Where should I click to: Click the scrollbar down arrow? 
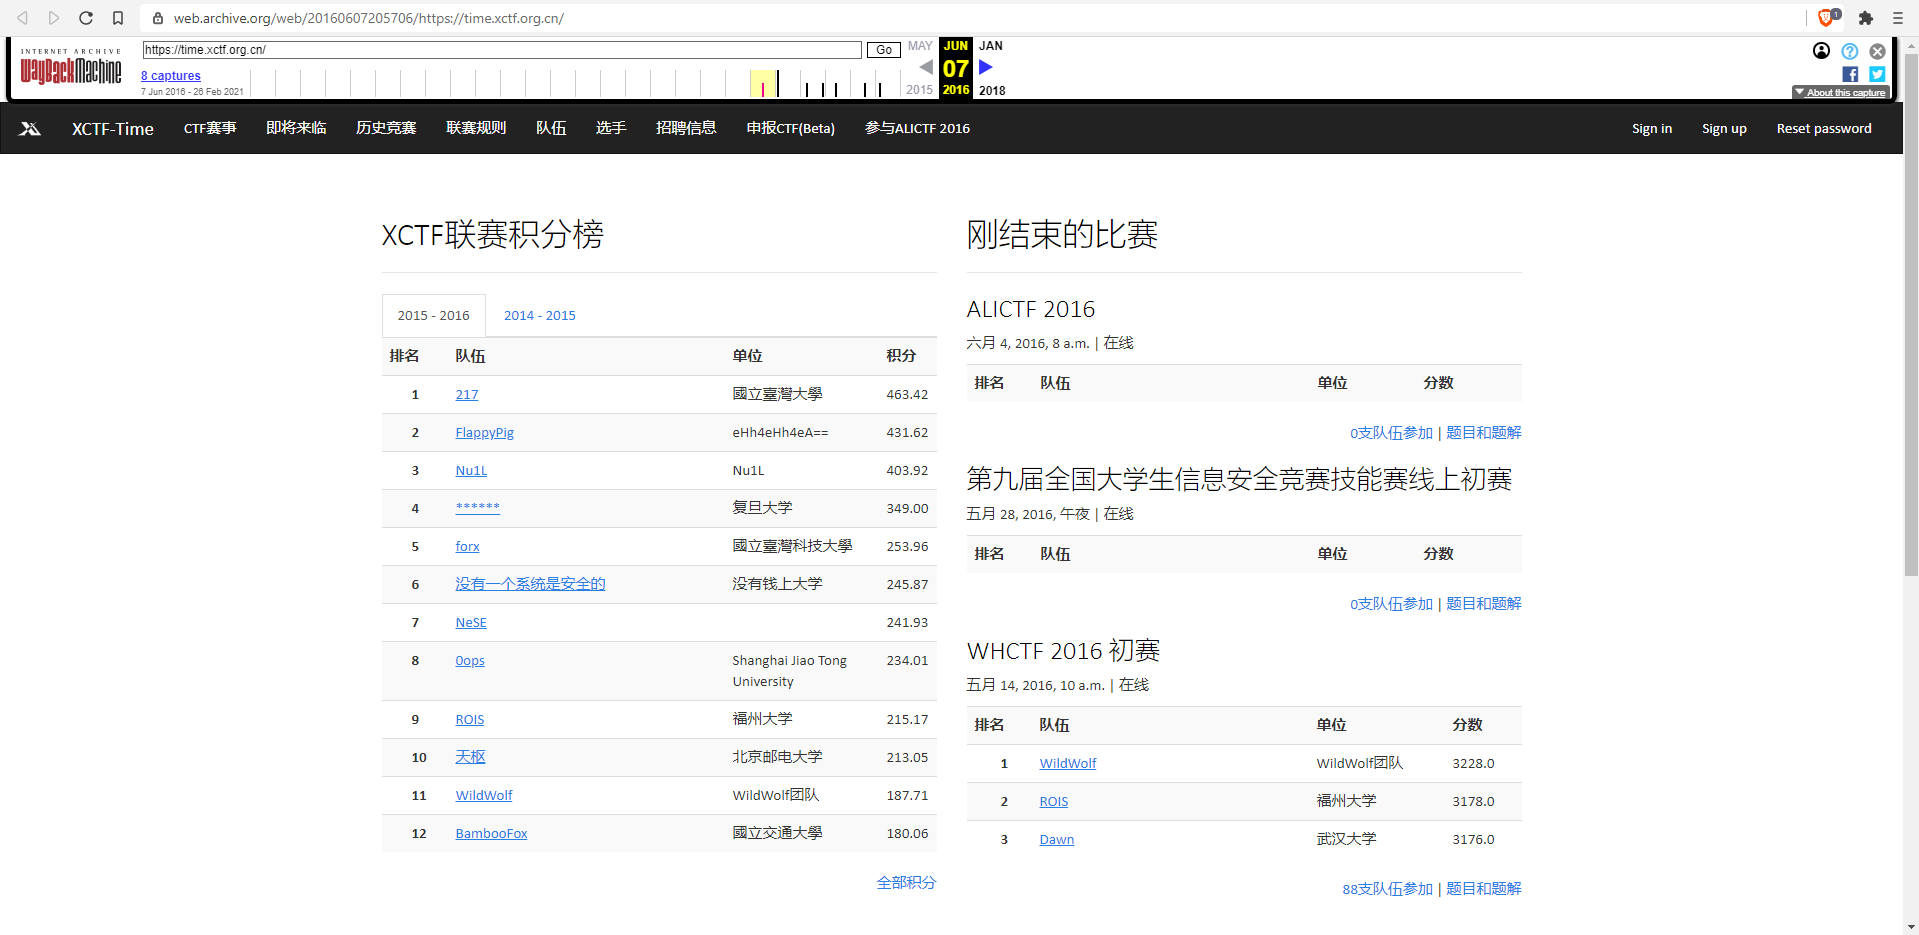1911,927
